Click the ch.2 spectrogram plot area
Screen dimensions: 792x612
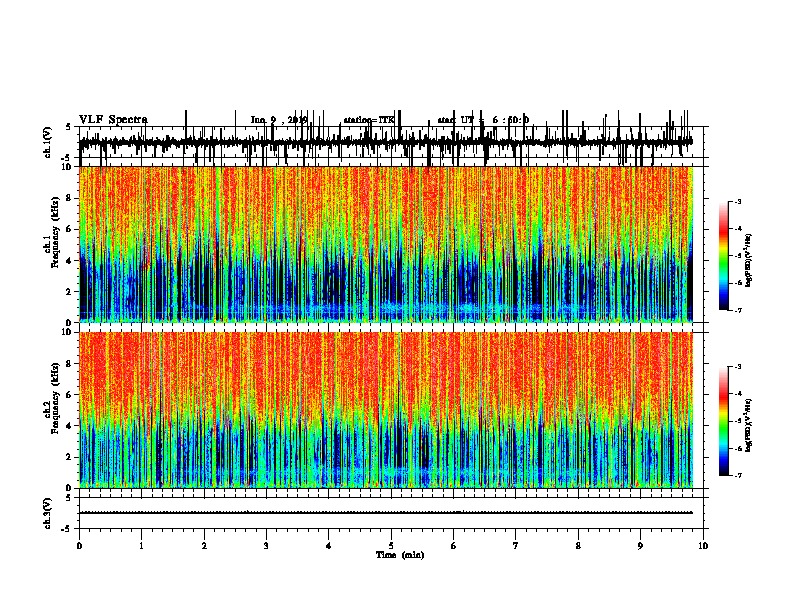coord(386,410)
